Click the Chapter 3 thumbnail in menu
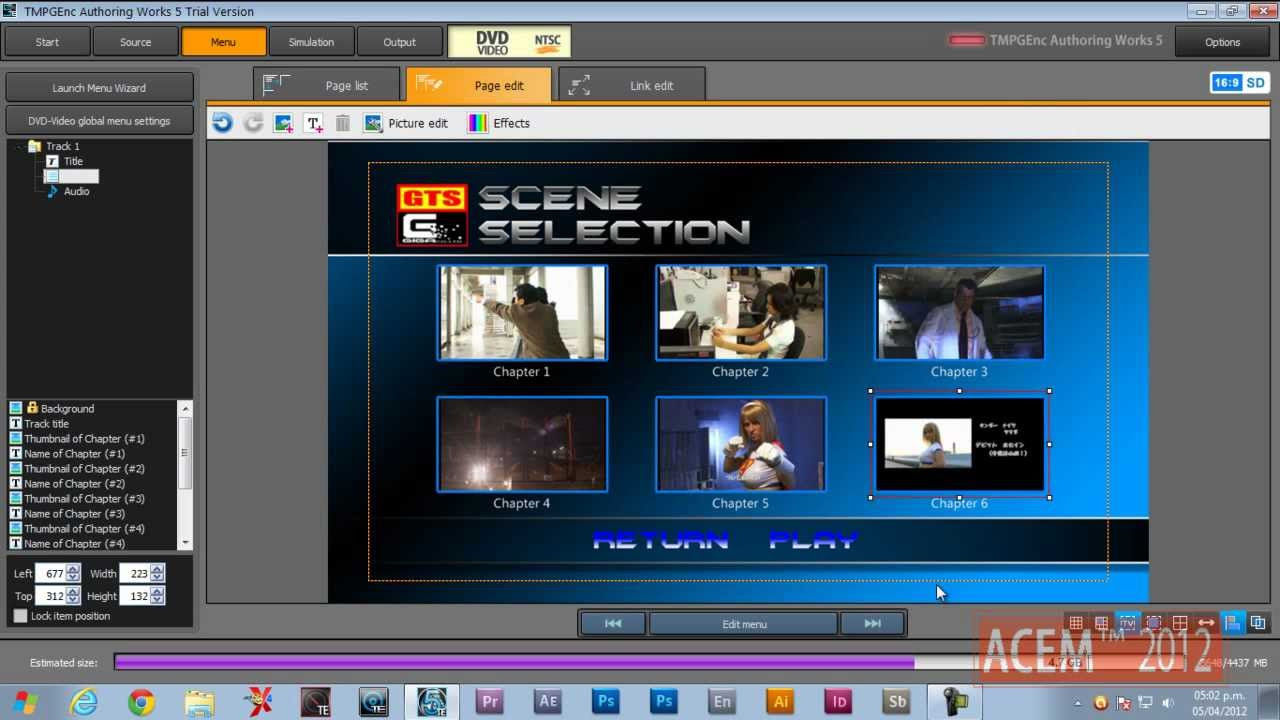The width and height of the screenshot is (1280, 720). [x=960, y=313]
